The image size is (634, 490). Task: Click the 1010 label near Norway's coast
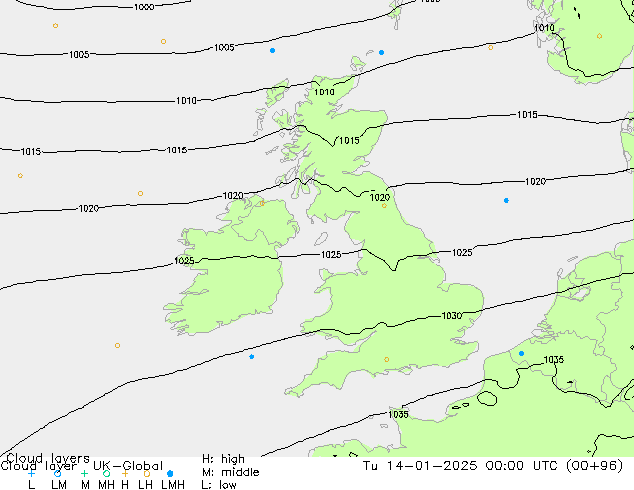click(x=544, y=28)
